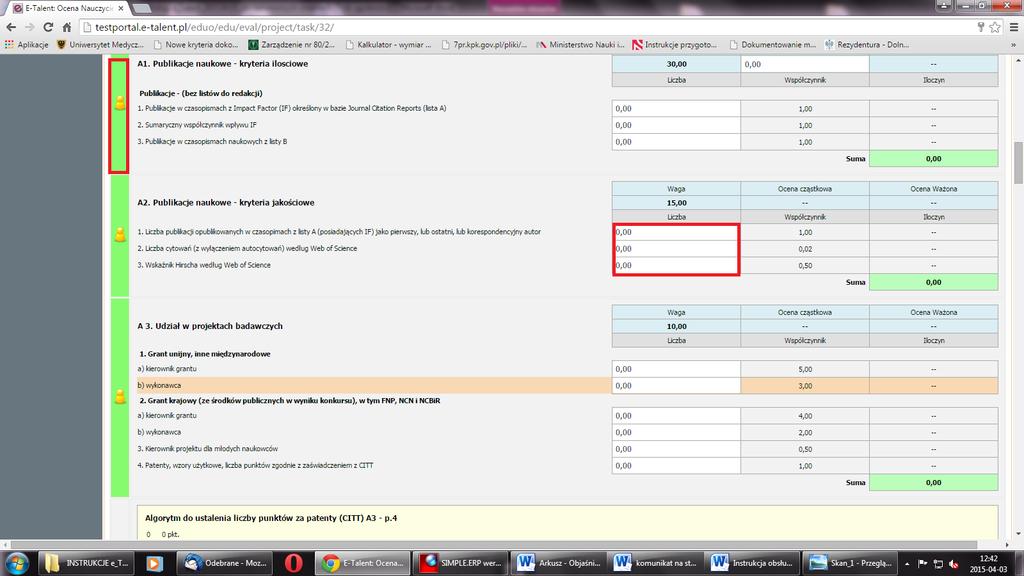Click the horizontal page scrollbar
Image resolution: width=1024 pixels, height=576 pixels.
coord(494,545)
